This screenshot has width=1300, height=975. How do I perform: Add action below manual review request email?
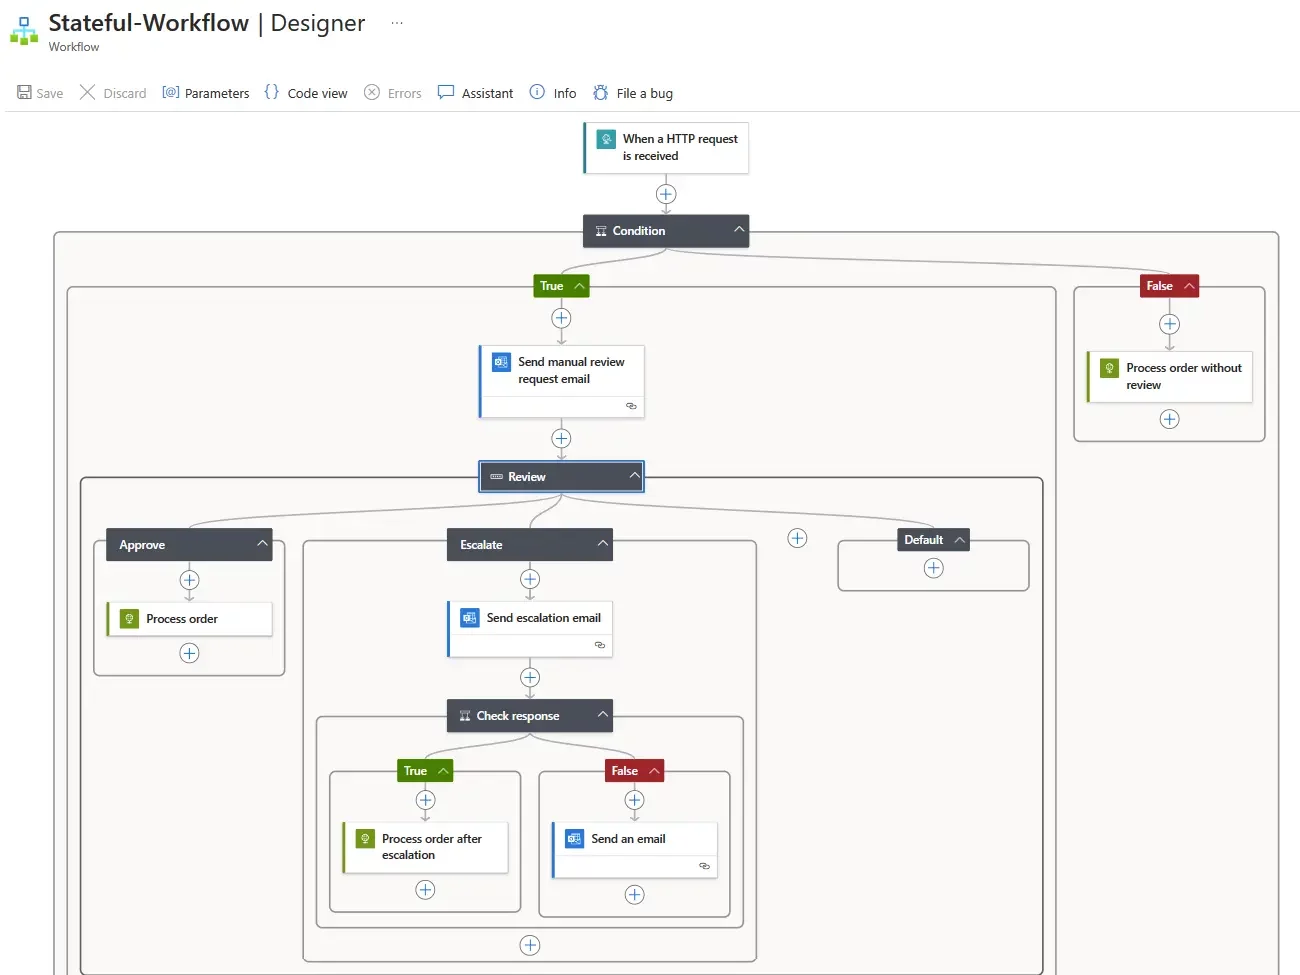pos(561,438)
